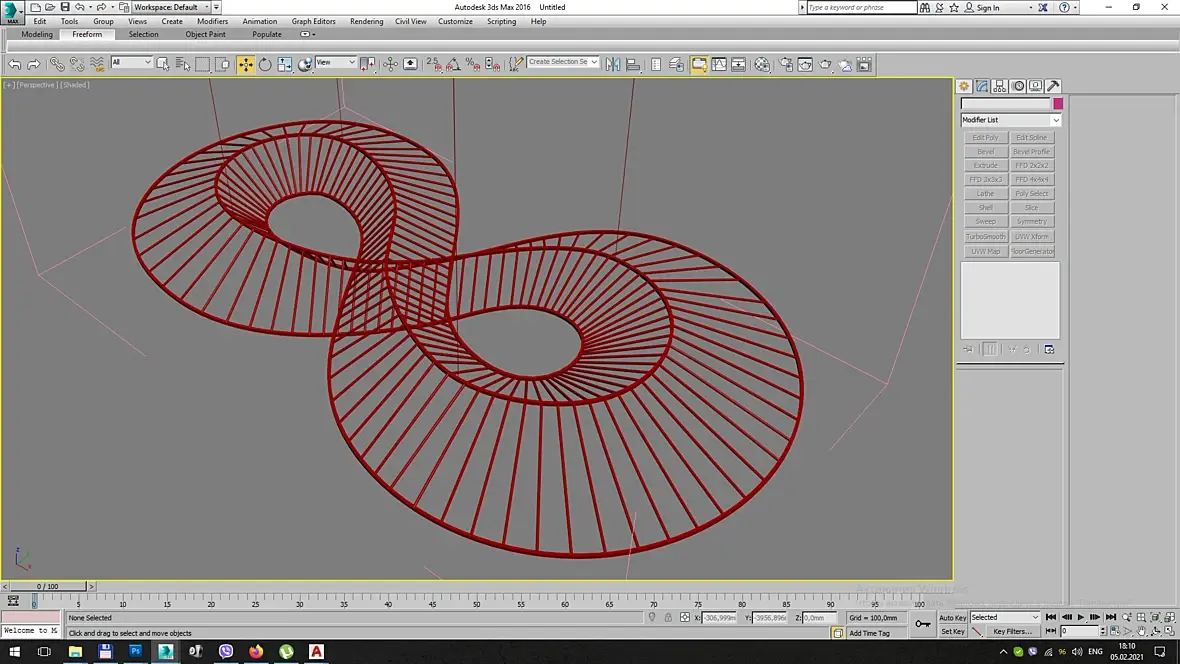1180x664 pixels.
Task: Toggle the selection lock icon
Action: [668, 618]
